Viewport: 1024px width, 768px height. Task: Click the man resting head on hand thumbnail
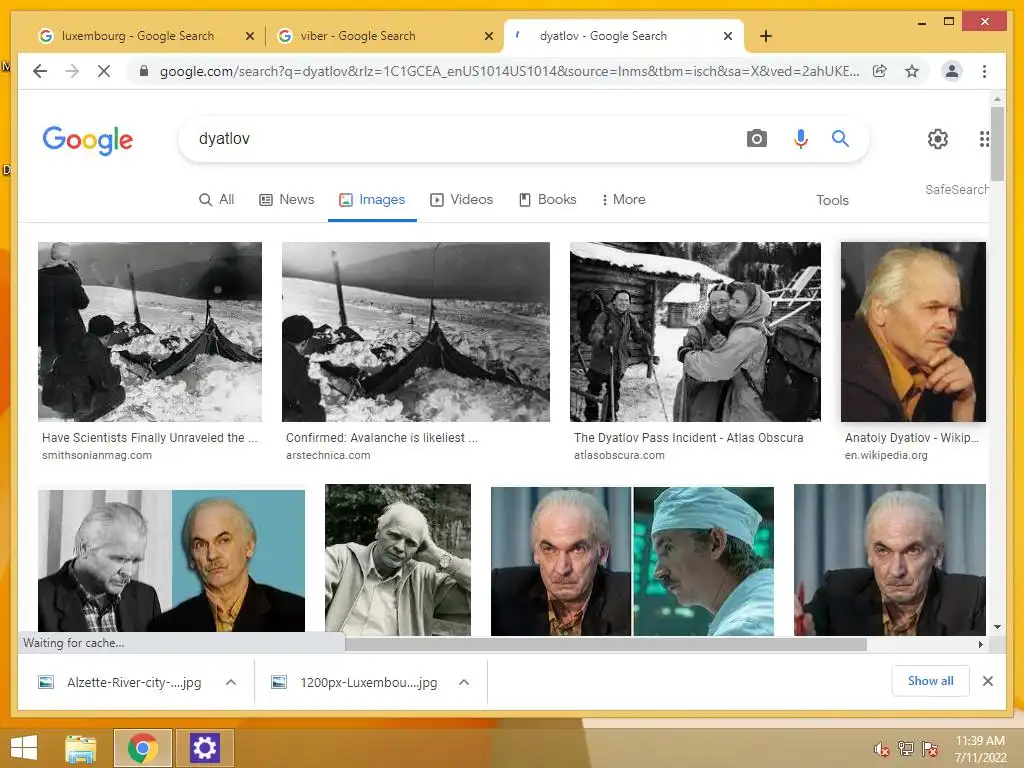pyautogui.click(x=398, y=560)
